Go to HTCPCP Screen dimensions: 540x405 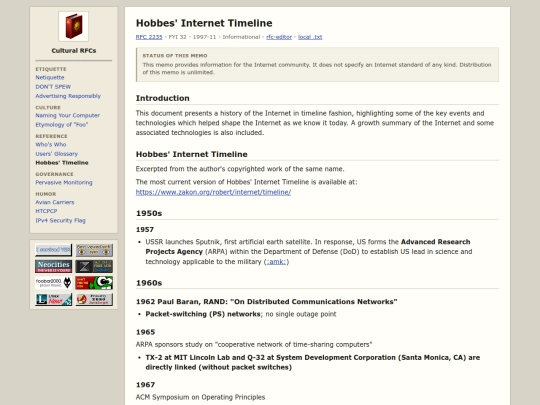pyautogui.click(x=46, y=211)
